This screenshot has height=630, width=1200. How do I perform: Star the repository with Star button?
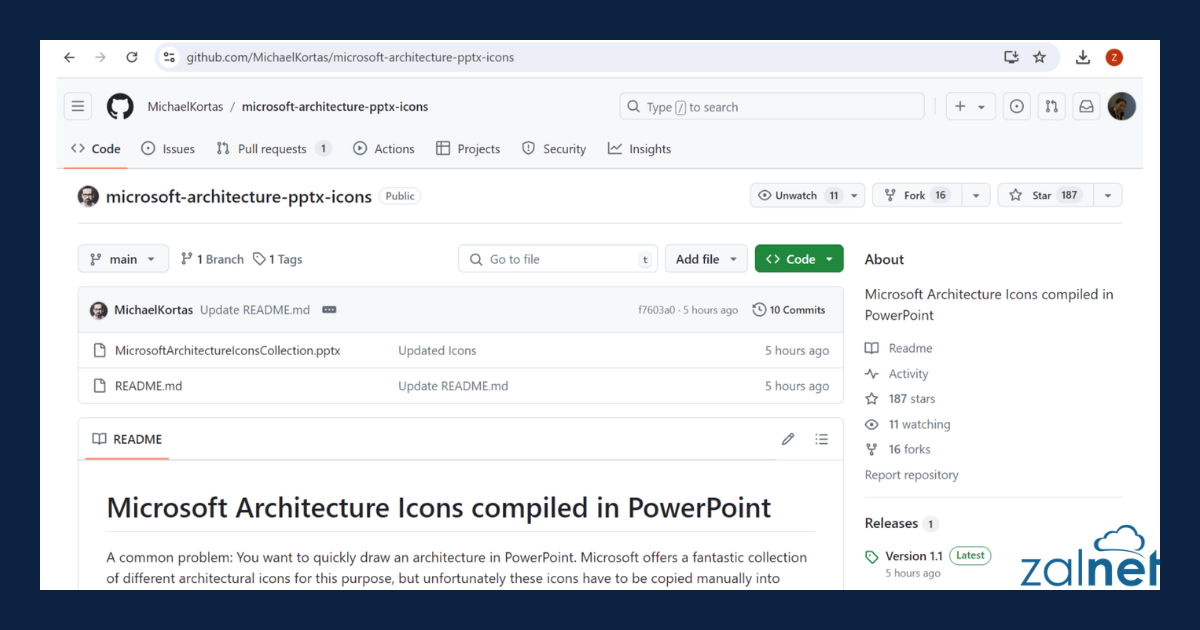1045,196
